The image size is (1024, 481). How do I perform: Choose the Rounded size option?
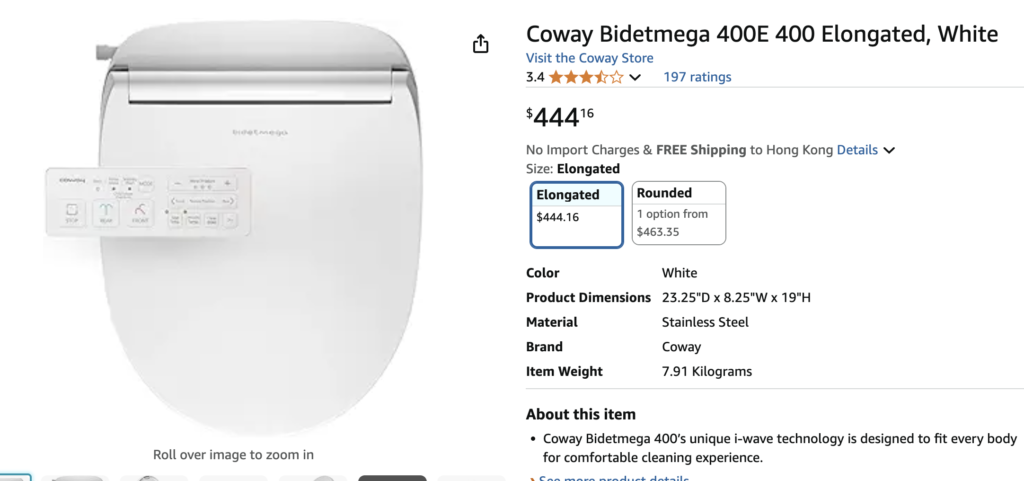679,213
